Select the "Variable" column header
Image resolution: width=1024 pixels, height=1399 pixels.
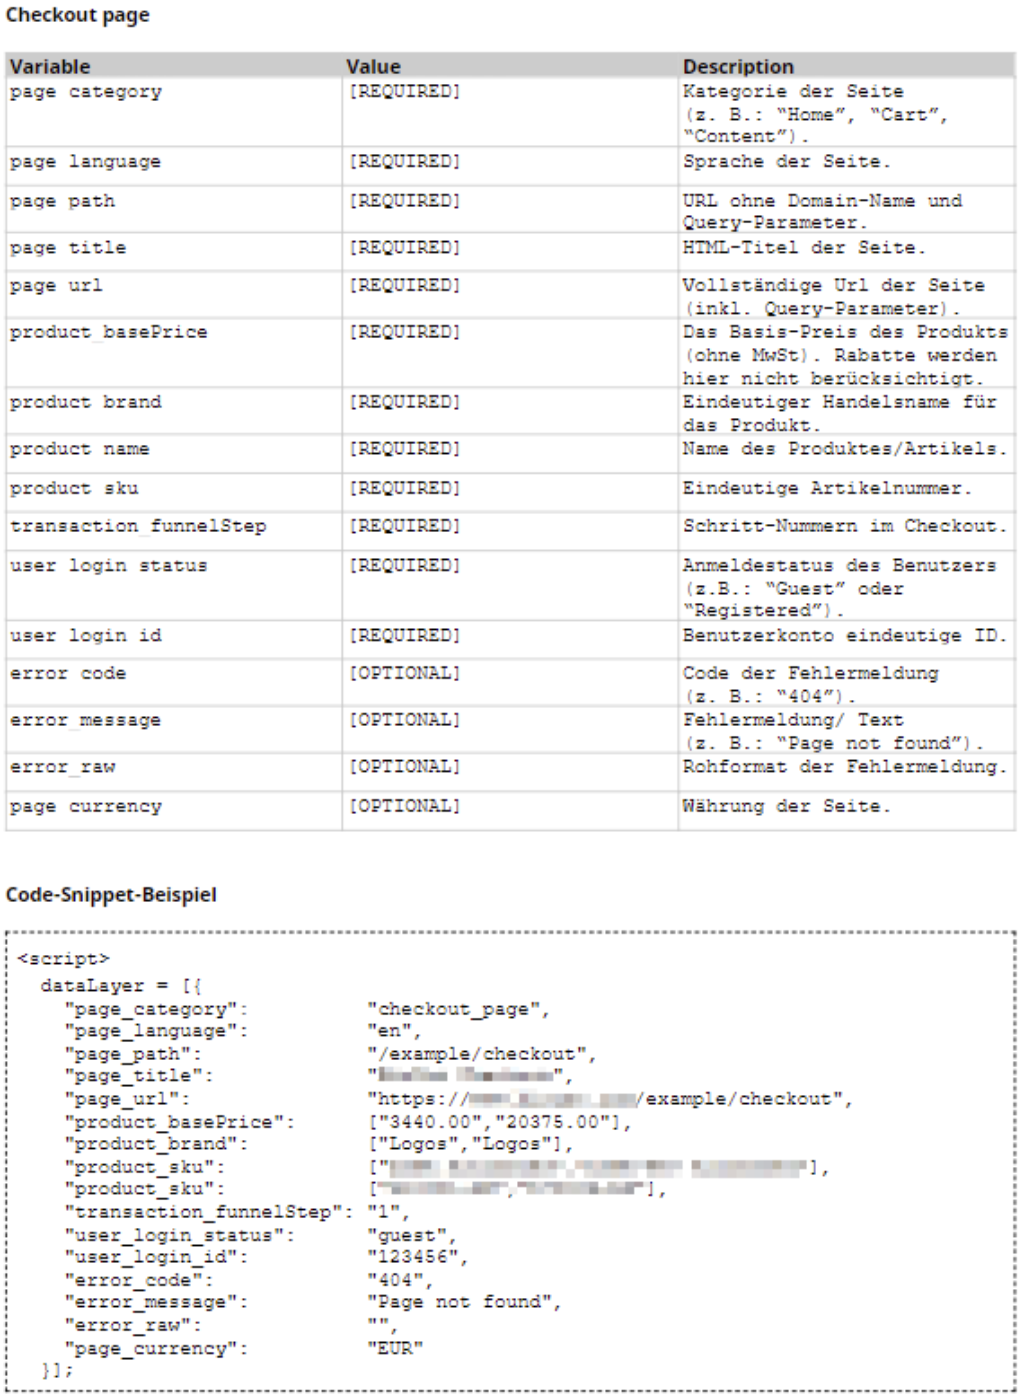point(50,67)
